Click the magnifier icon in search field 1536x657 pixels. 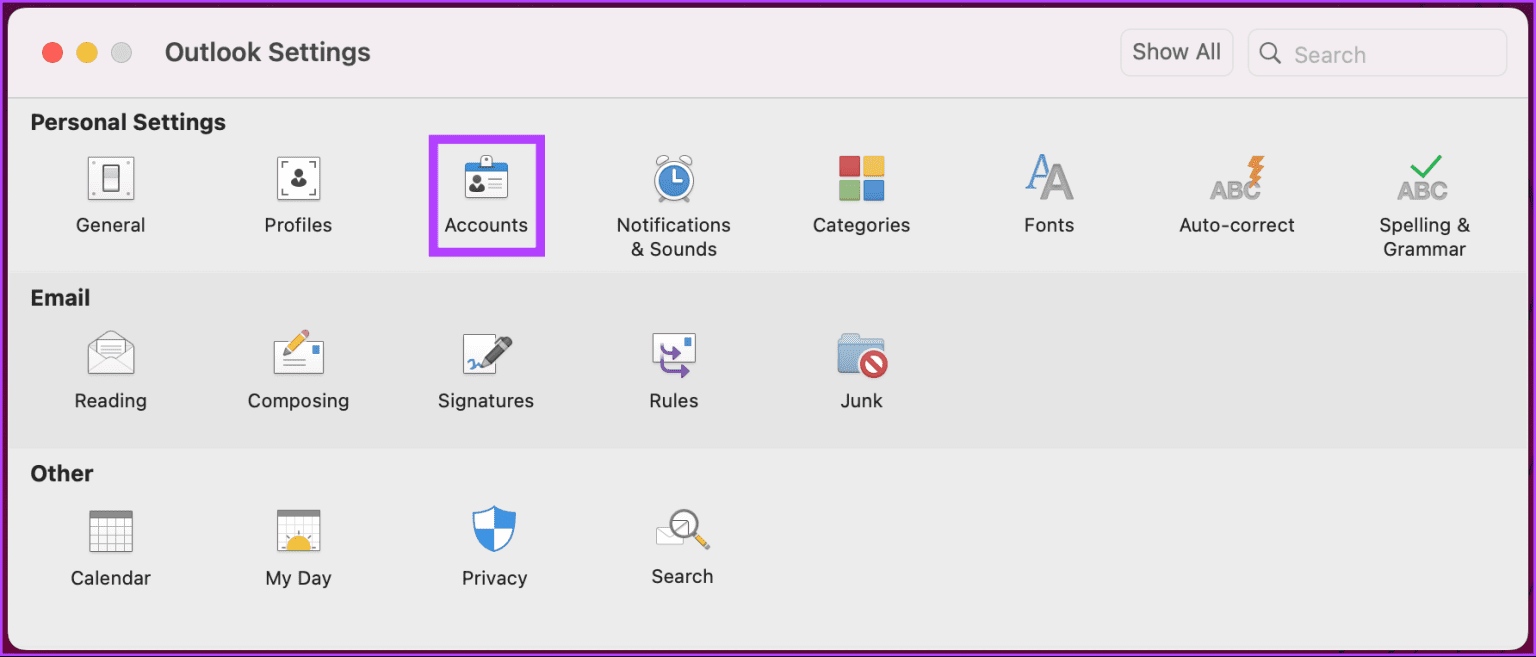(1270, 53)
